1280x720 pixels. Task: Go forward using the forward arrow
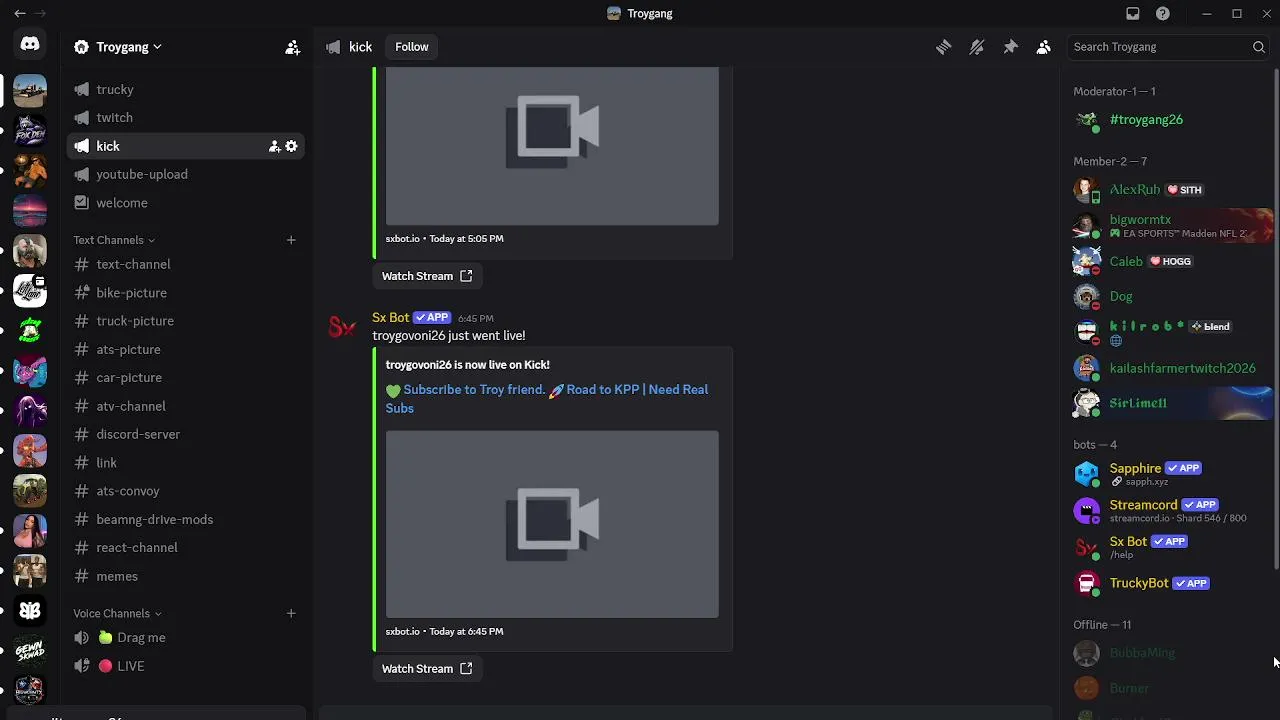pyautogui.click(x=41, y=14)
